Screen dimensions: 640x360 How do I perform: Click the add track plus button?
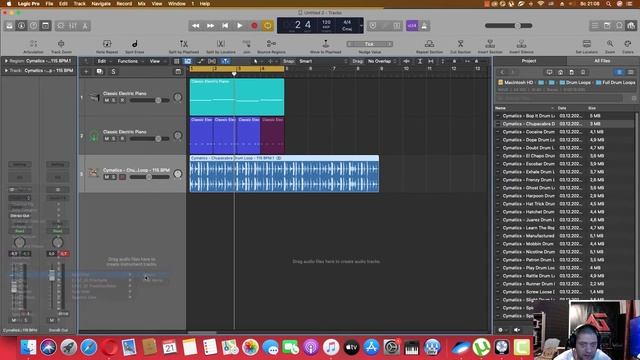tap(86, 71)
